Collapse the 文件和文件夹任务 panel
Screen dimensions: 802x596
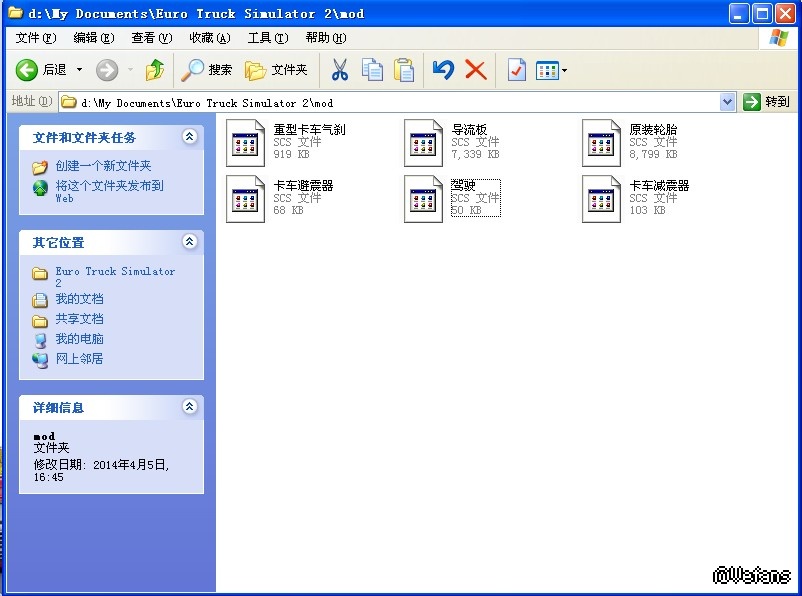tap(190, 137)
